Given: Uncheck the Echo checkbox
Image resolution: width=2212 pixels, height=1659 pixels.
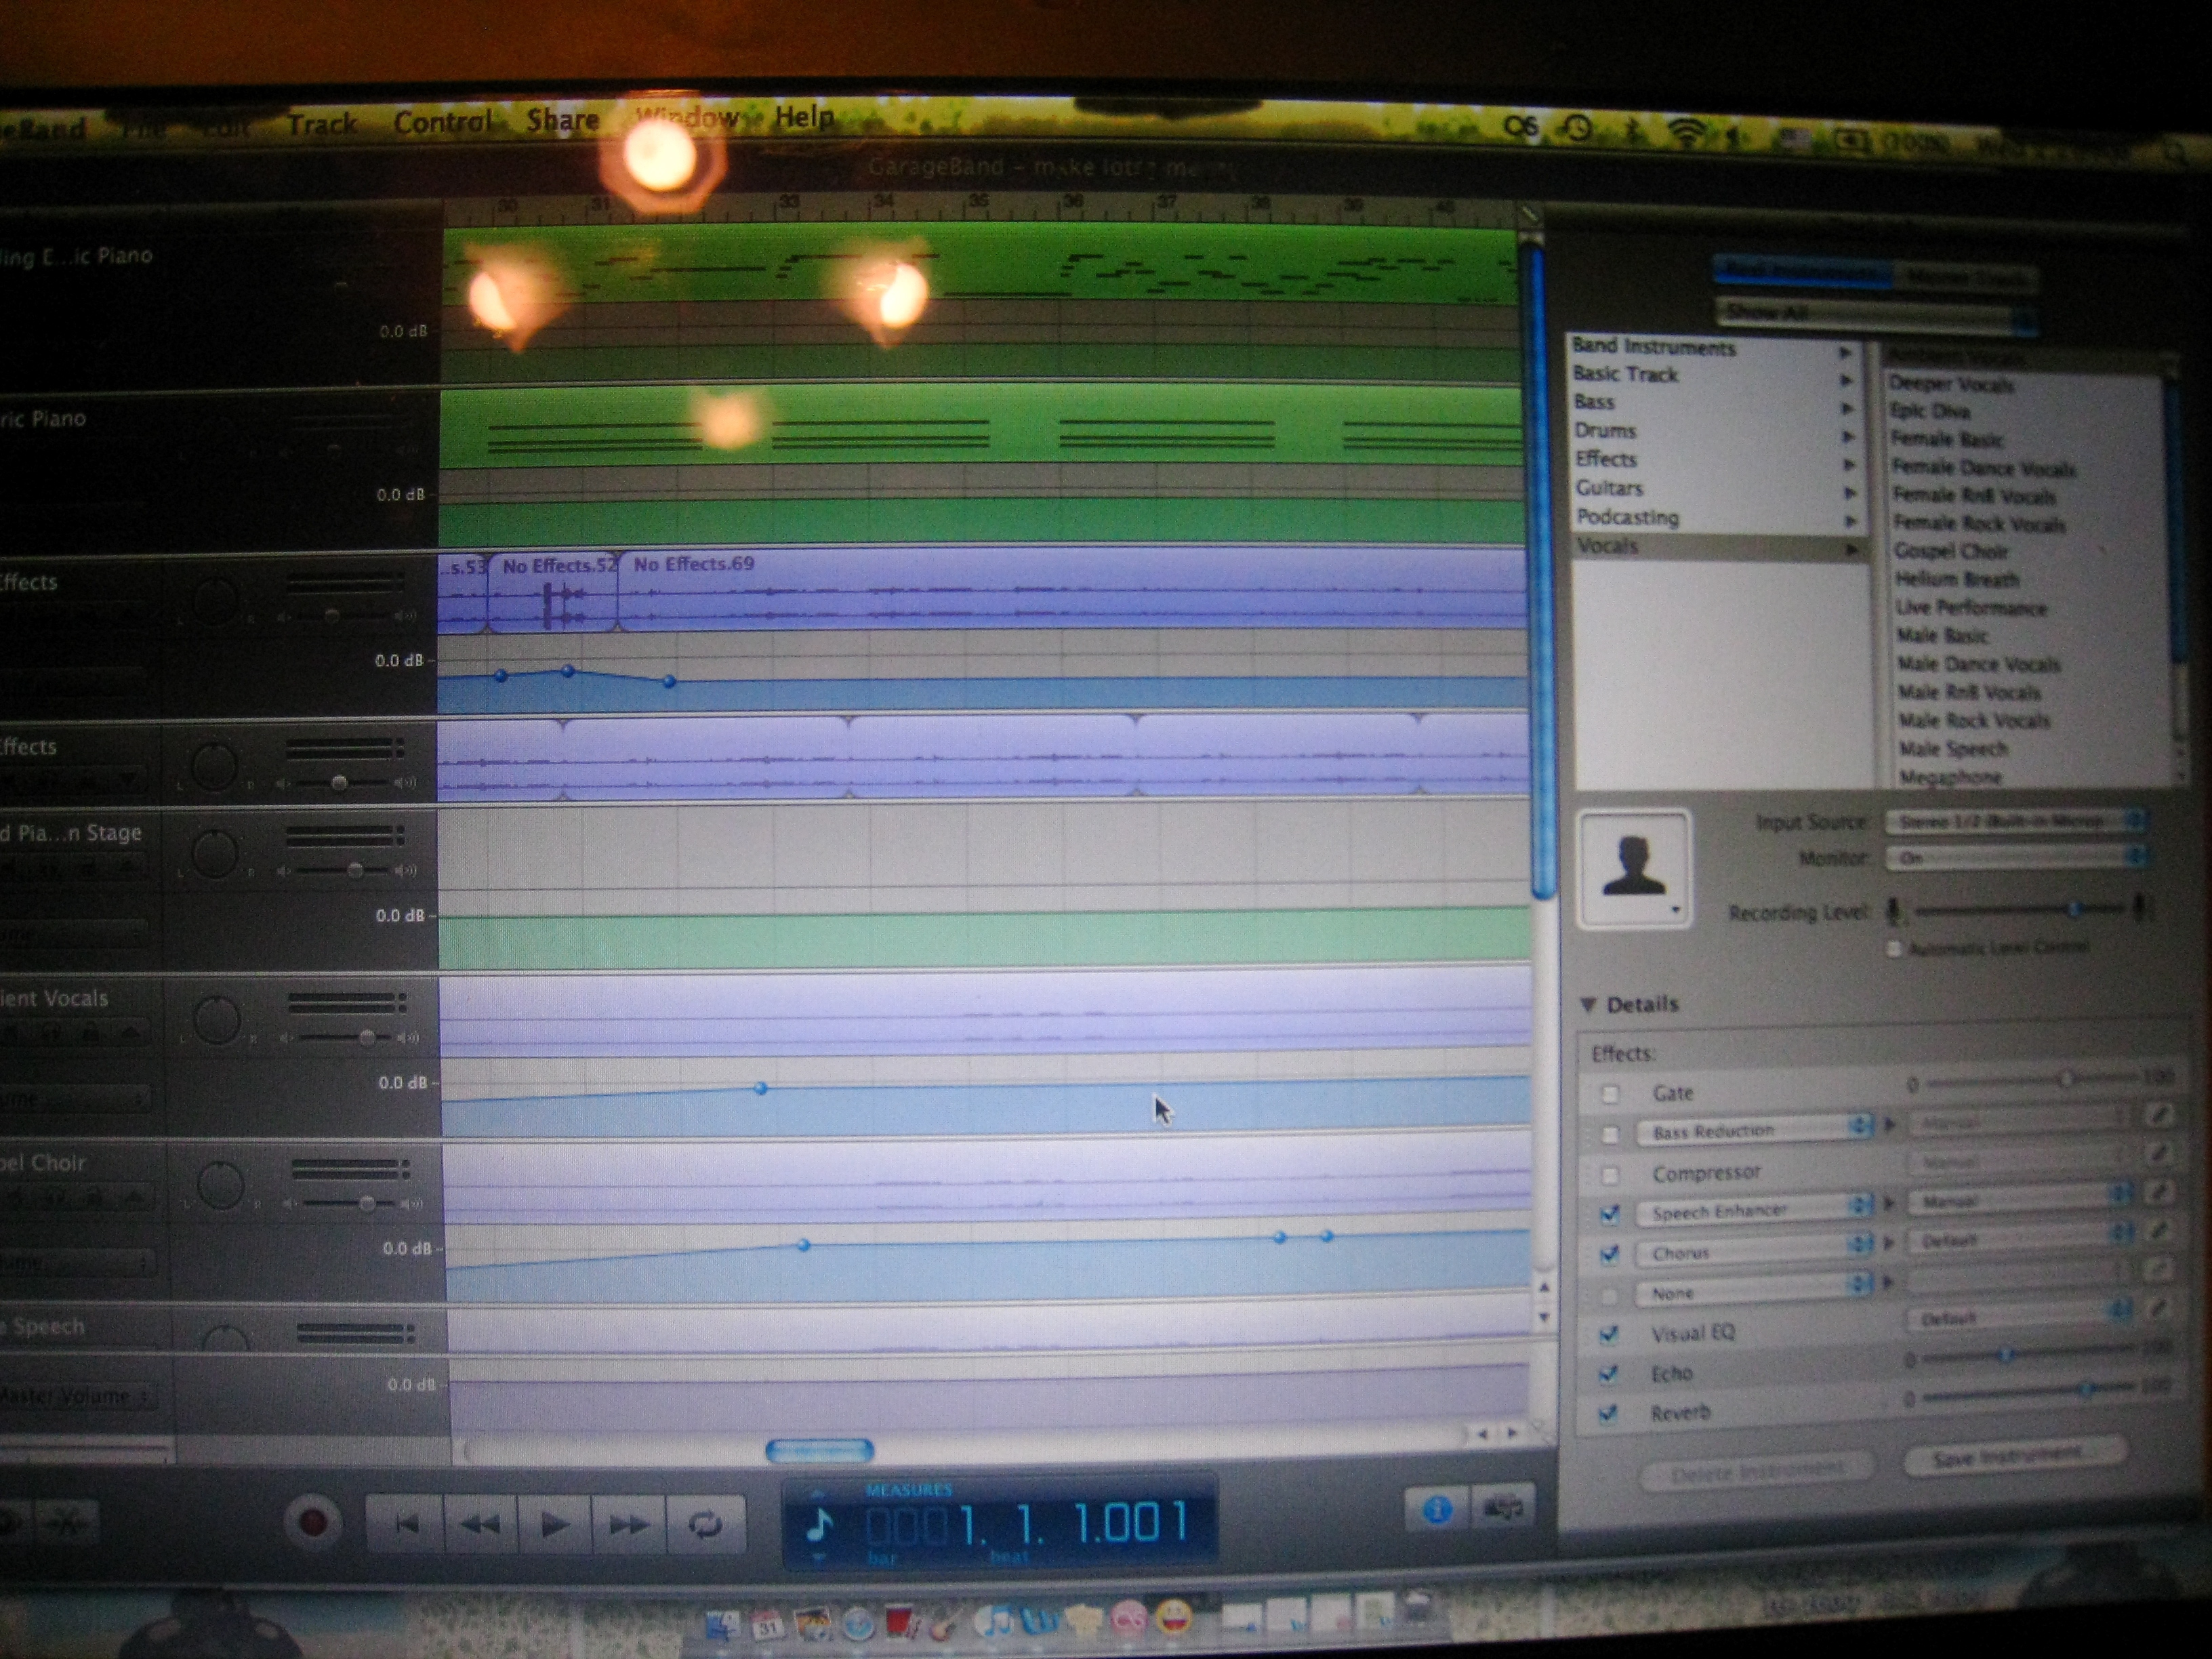Looking at the screenshot, I should click(x=1609, y=1374).
